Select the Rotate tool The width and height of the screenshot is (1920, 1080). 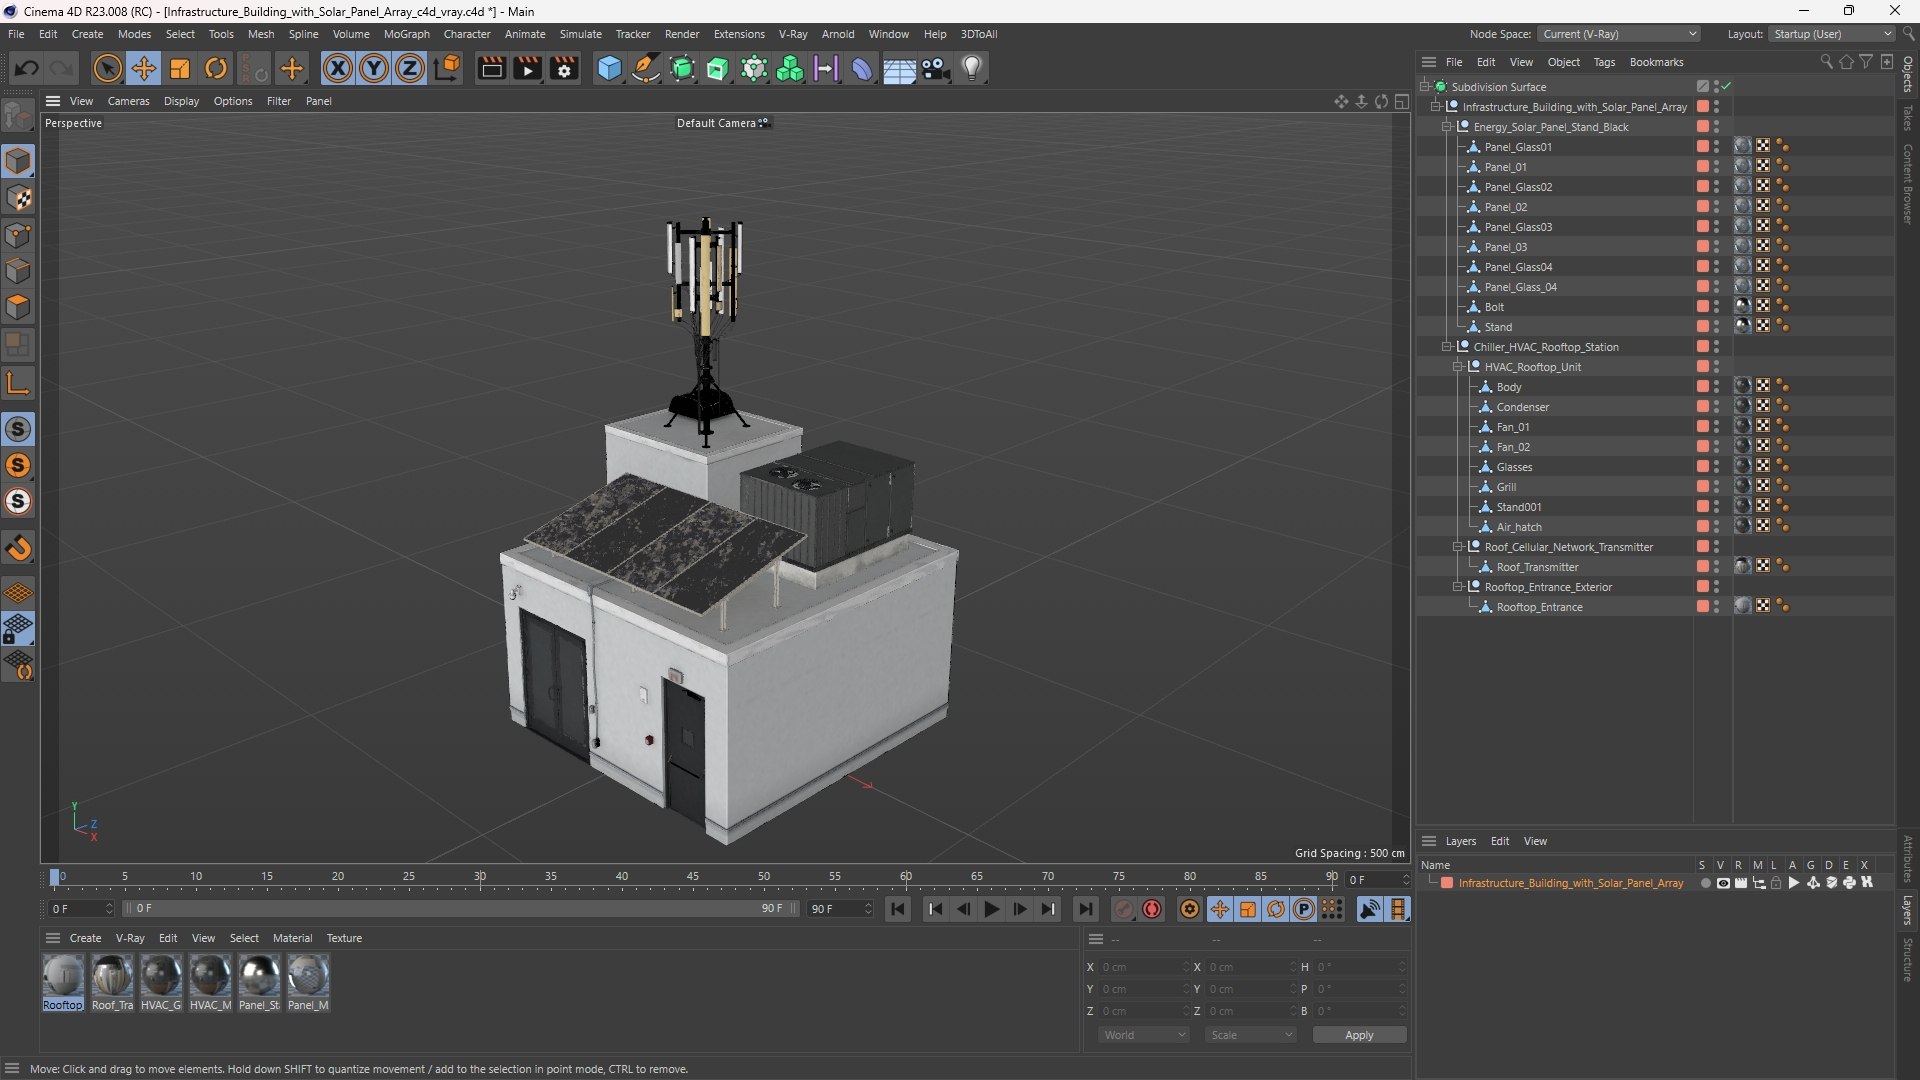[216, 68]
